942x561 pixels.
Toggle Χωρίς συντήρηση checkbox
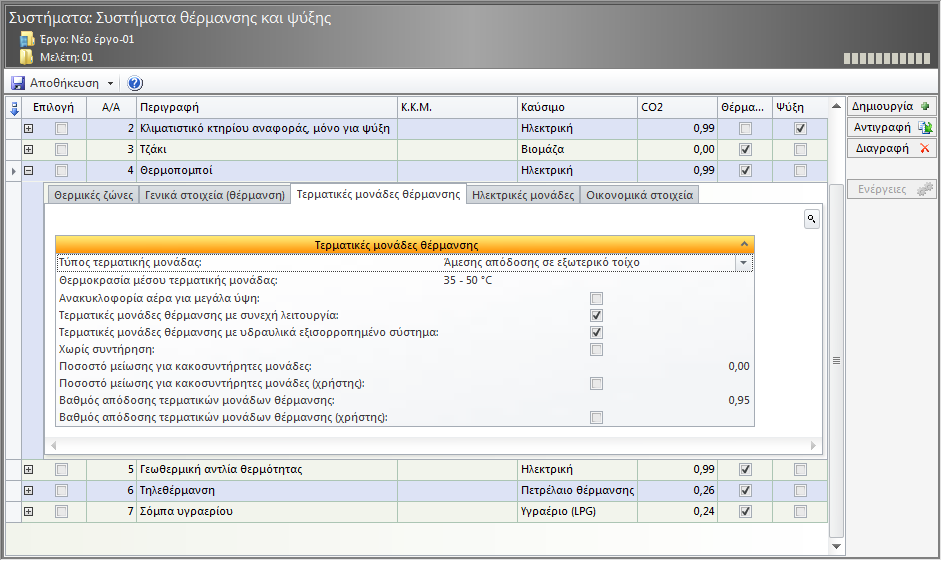(x=597, y=350)
